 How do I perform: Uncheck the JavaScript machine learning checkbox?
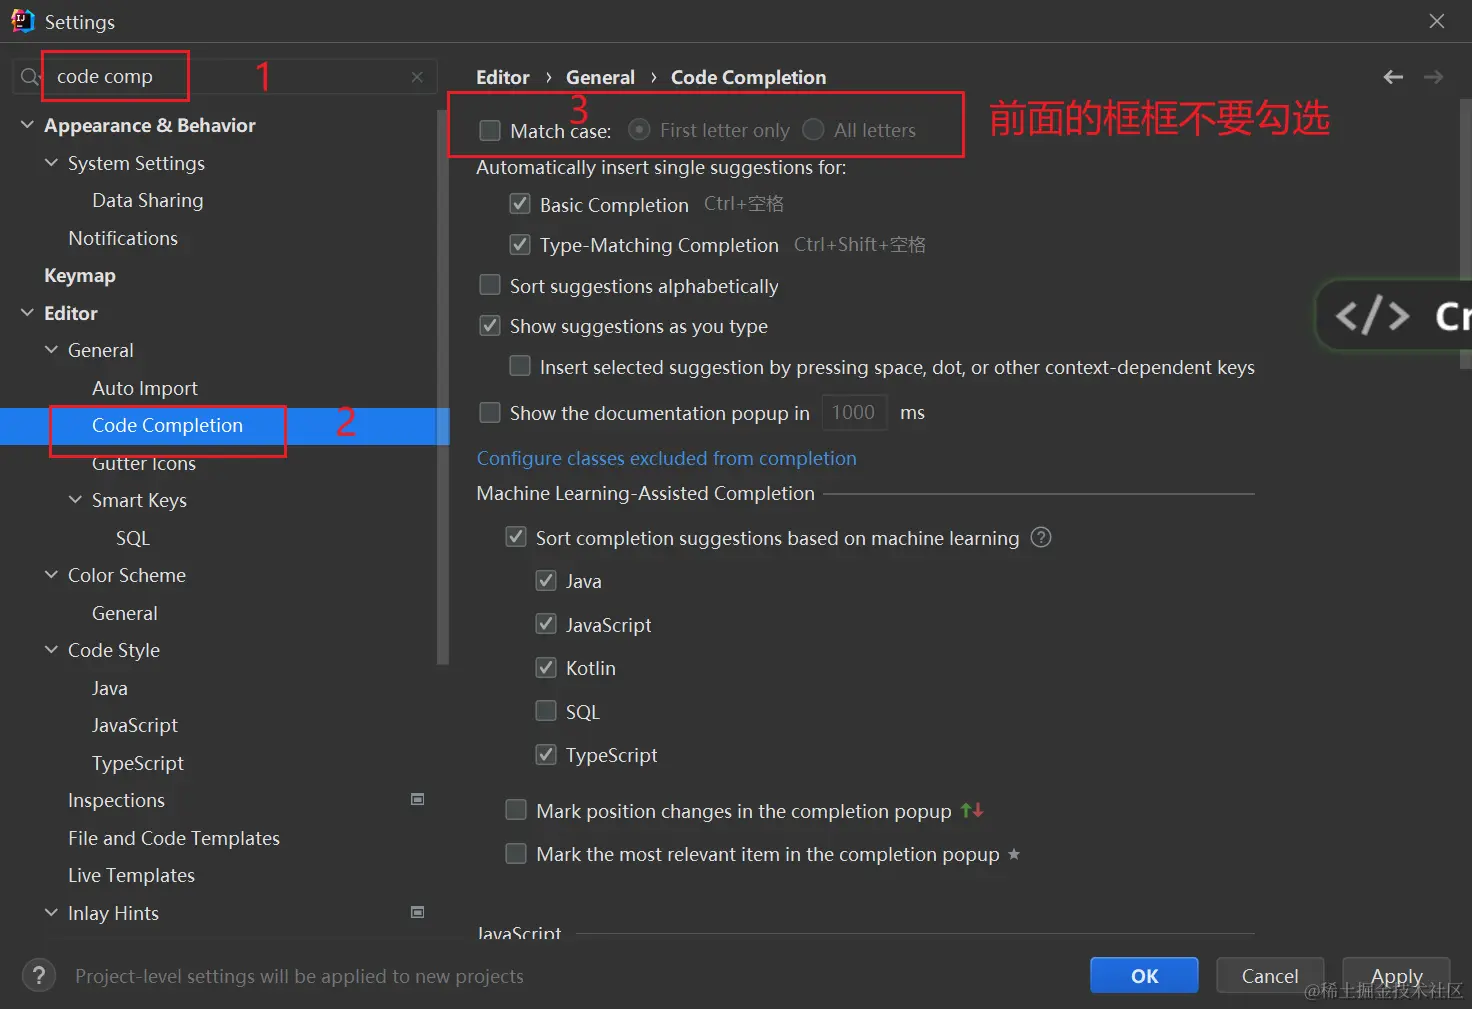[x=546, y=624]
